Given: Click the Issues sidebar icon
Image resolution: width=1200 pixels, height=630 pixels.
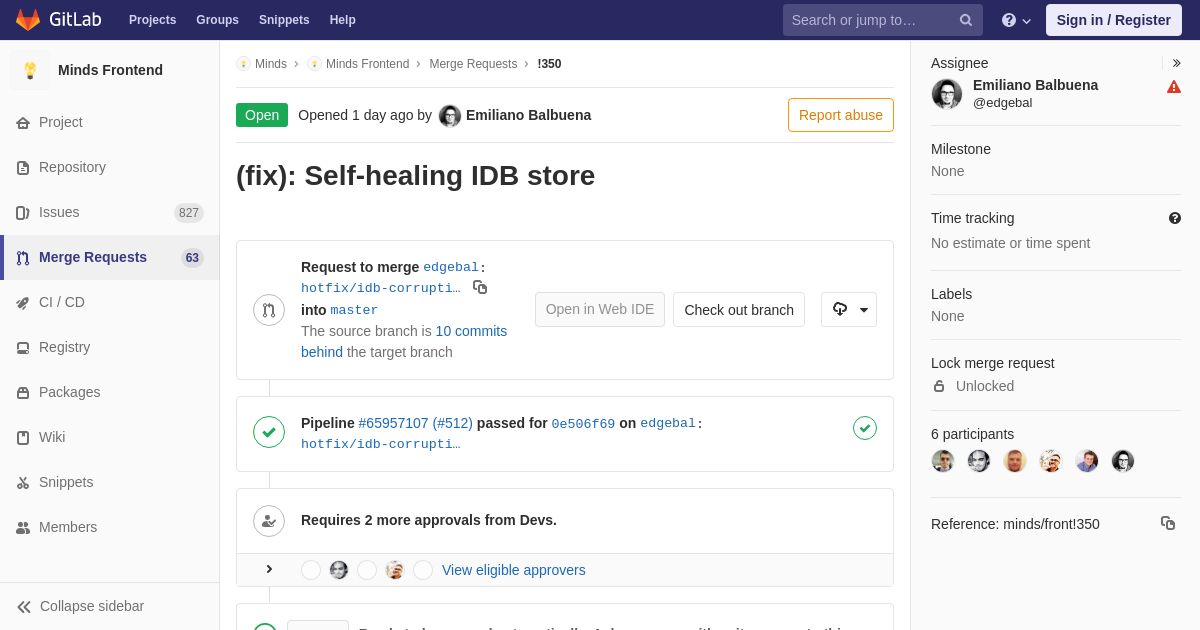Looking at the screenshot, I should [x=23, y=213].
